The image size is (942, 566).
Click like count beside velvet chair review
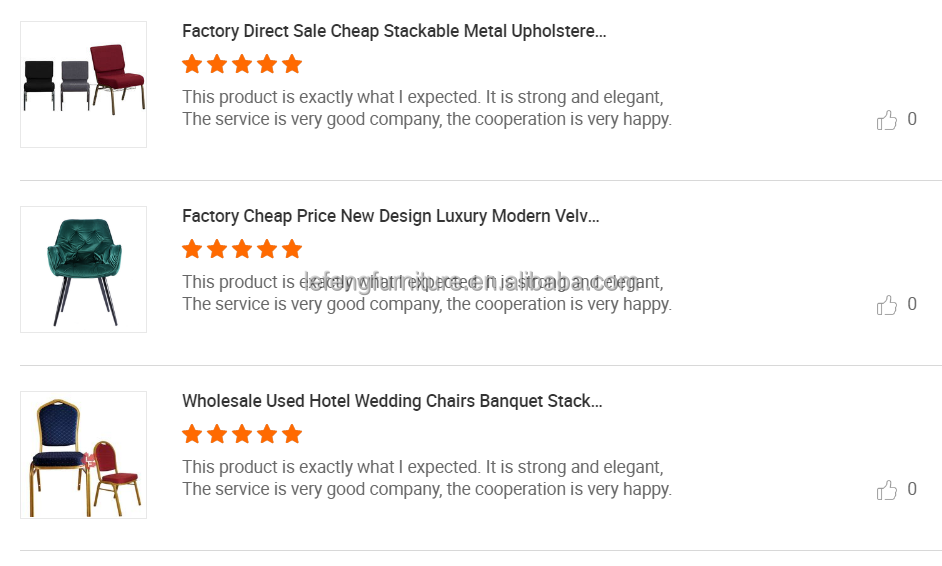tap(912, 305)
